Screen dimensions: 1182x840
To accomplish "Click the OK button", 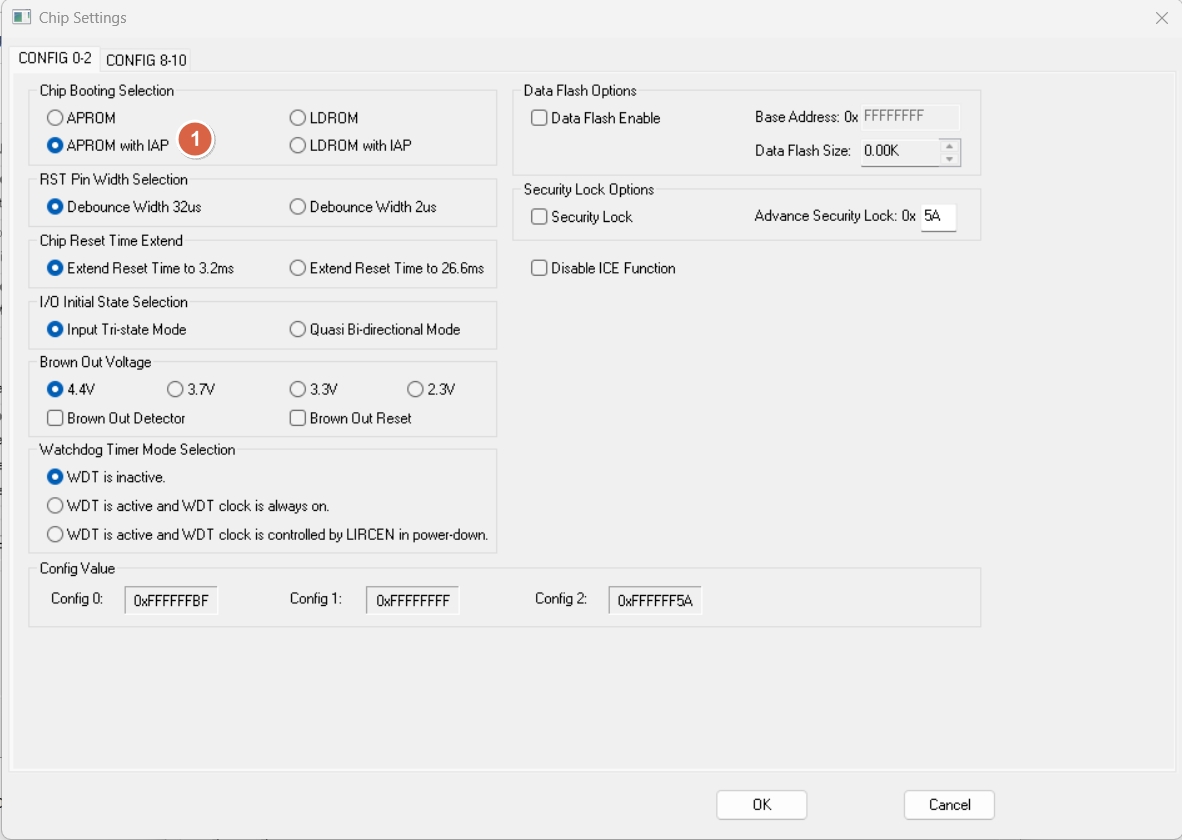I will pos(761,805).
